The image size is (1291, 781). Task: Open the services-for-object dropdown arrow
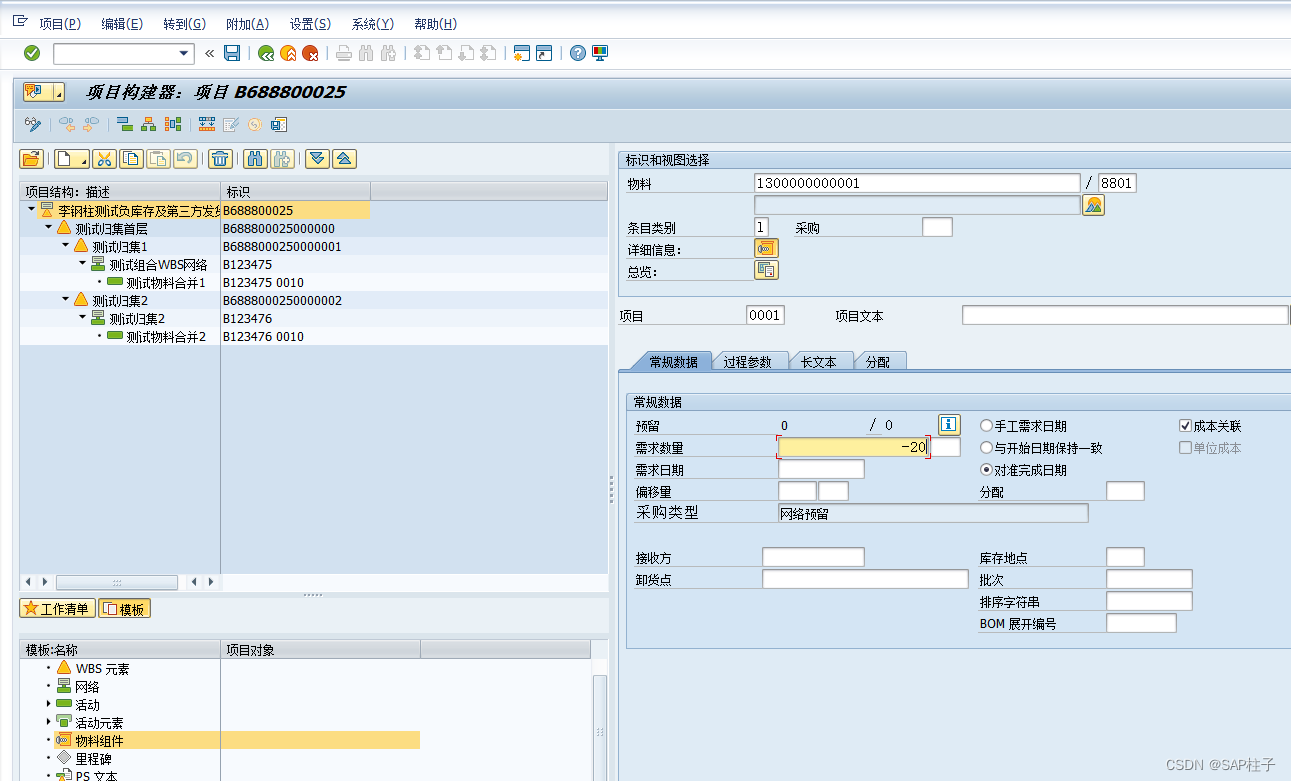[59, 93]
